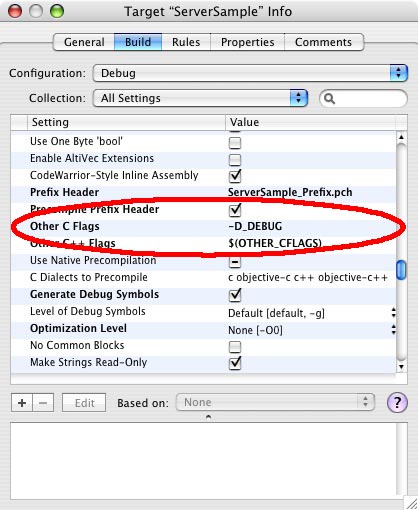Screen dimensions: 418x510
Task: Click the purple help question mark button
Action: pos(397,402)
